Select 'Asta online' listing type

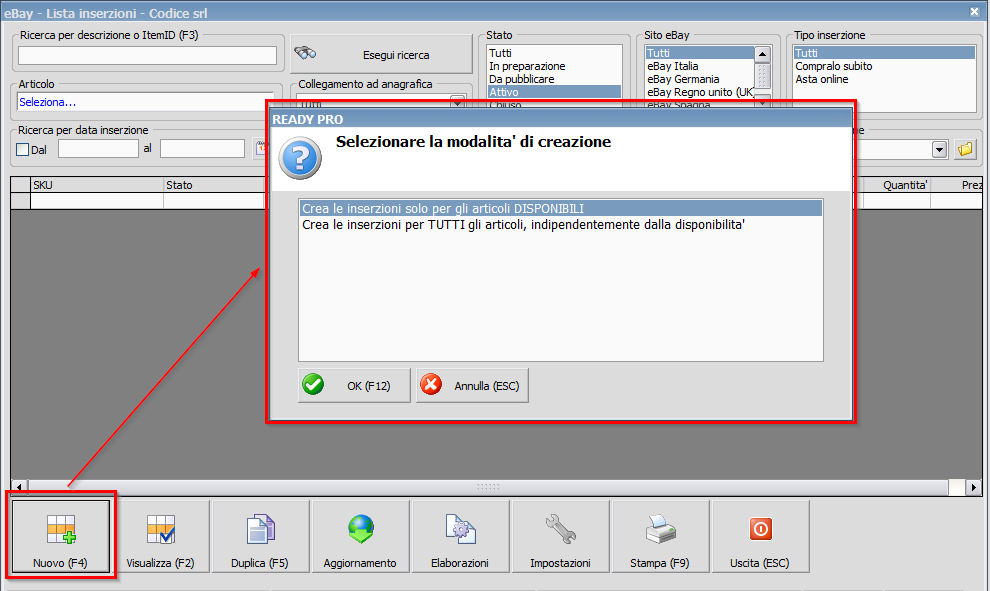[884, 79]
